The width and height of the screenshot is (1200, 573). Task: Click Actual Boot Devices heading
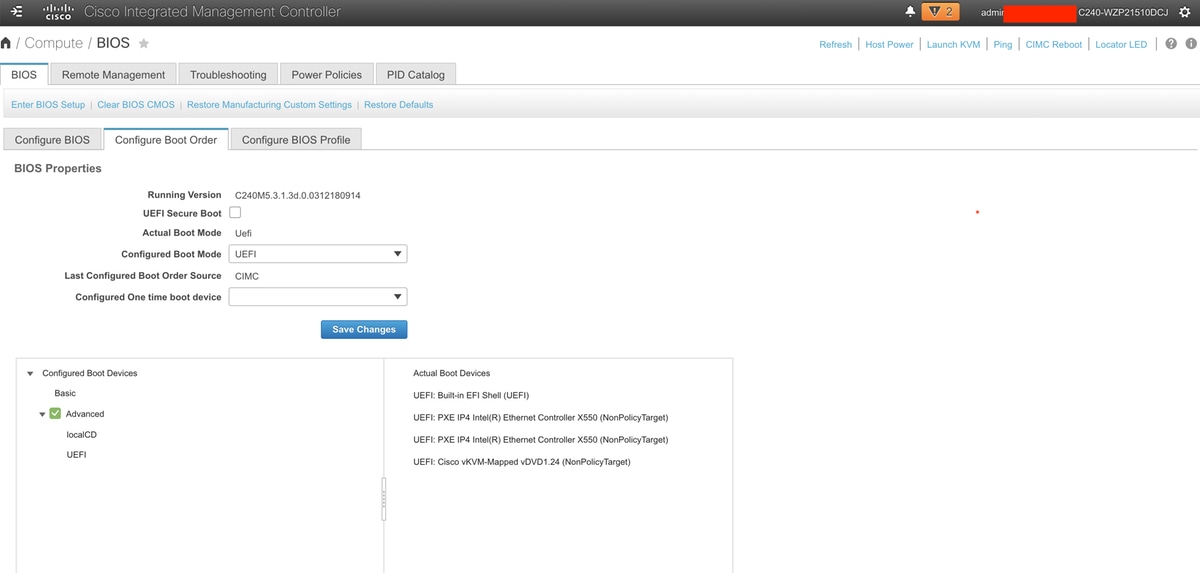point(452,373)
